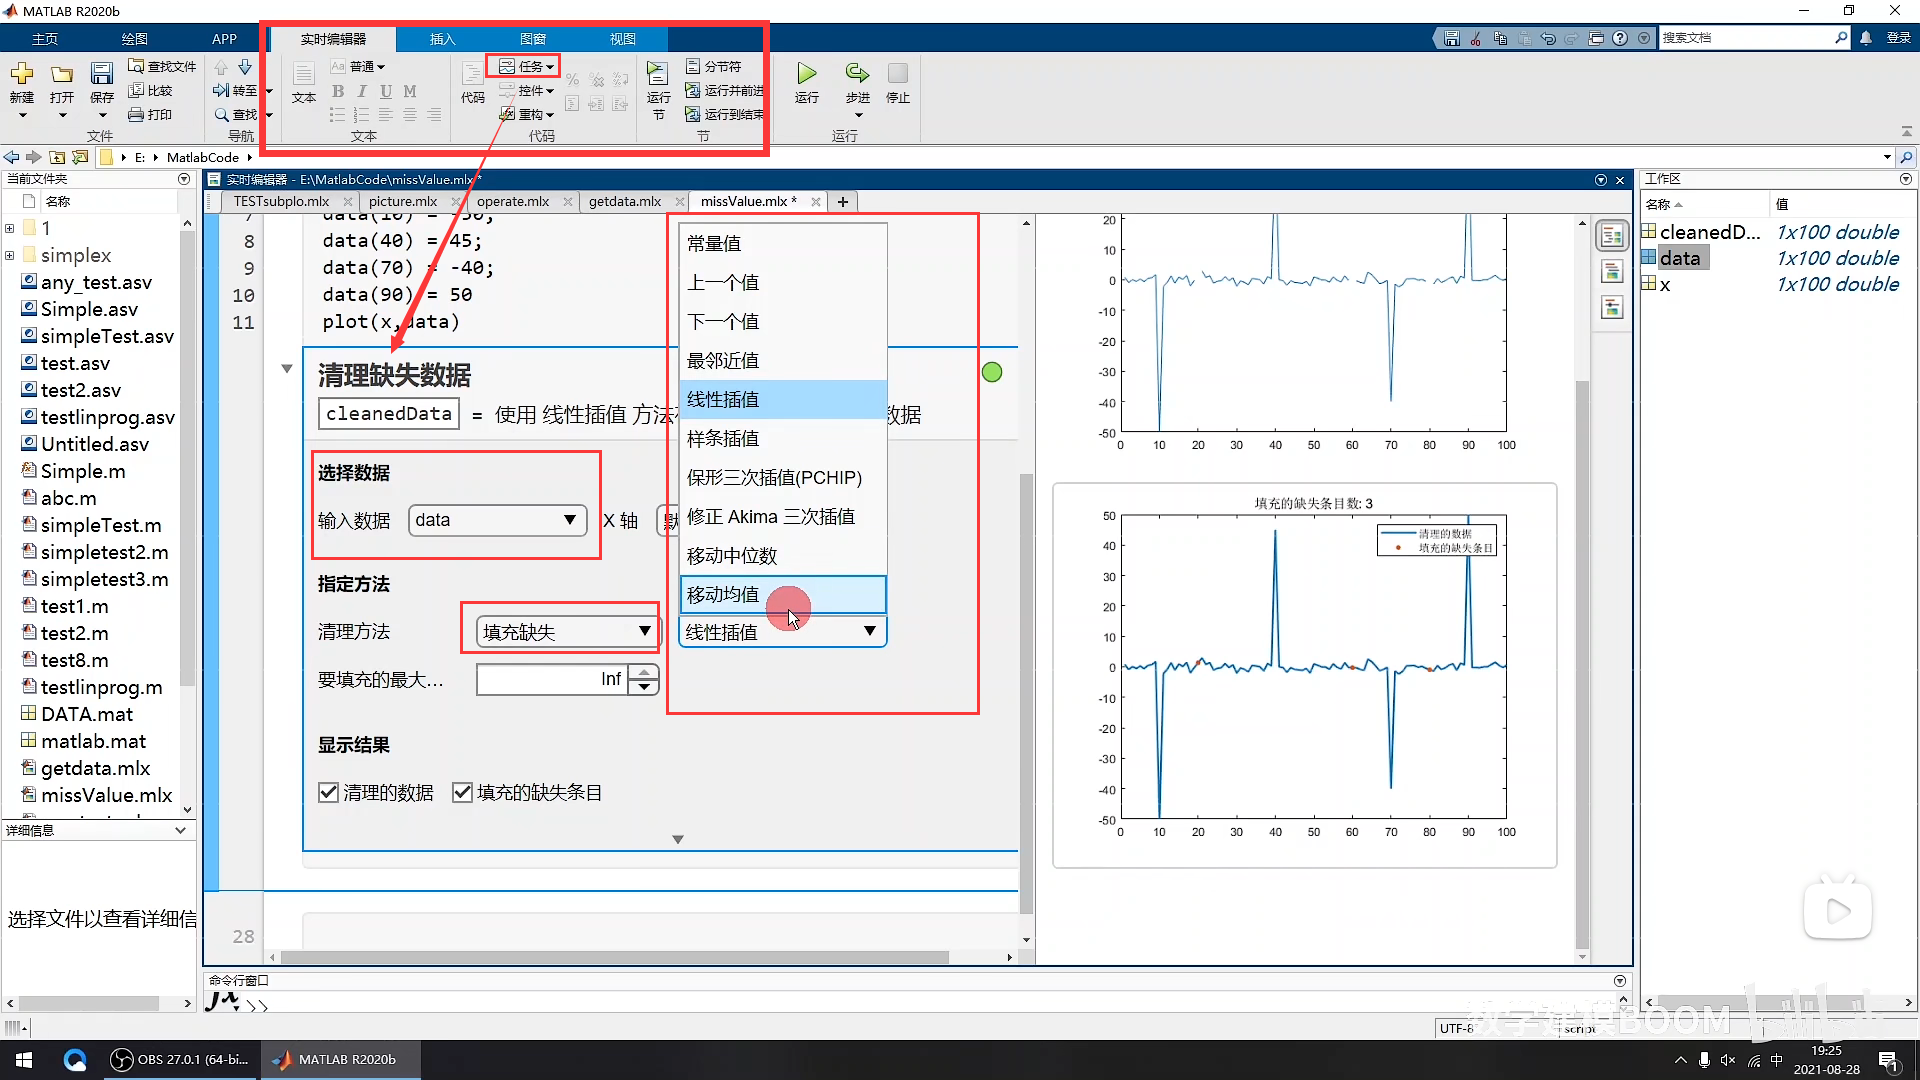Open the 重构 (Refactor) dropdown

(526, 114)
